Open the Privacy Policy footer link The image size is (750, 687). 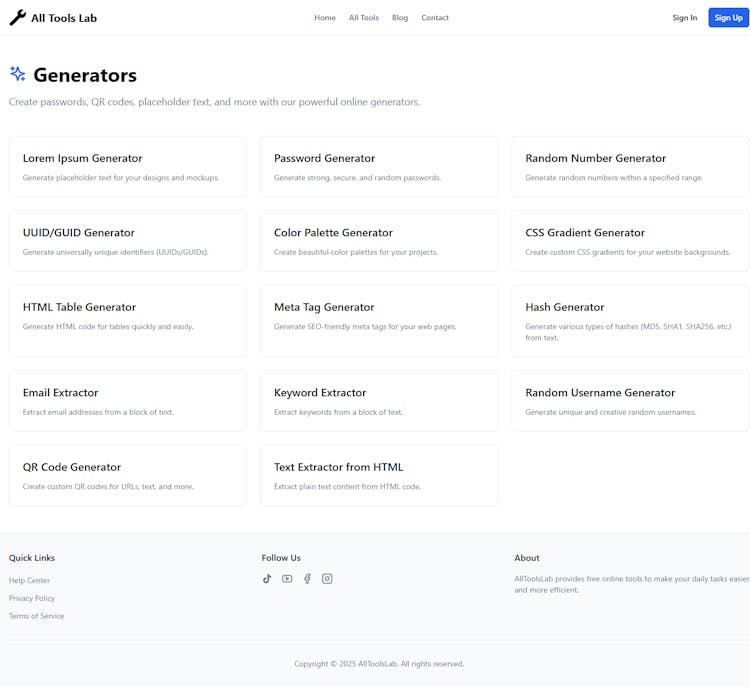click(32, 598)
